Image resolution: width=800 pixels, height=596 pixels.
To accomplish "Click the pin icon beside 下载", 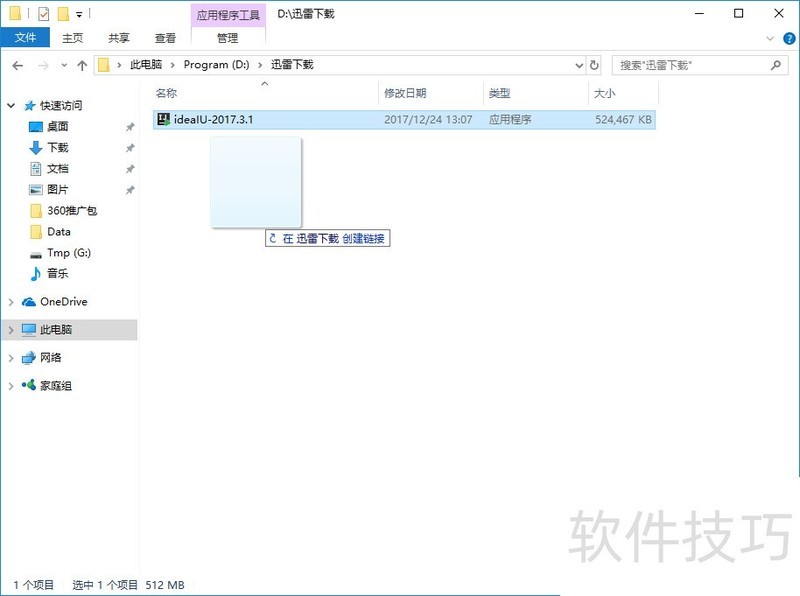I will pos(130,147).
